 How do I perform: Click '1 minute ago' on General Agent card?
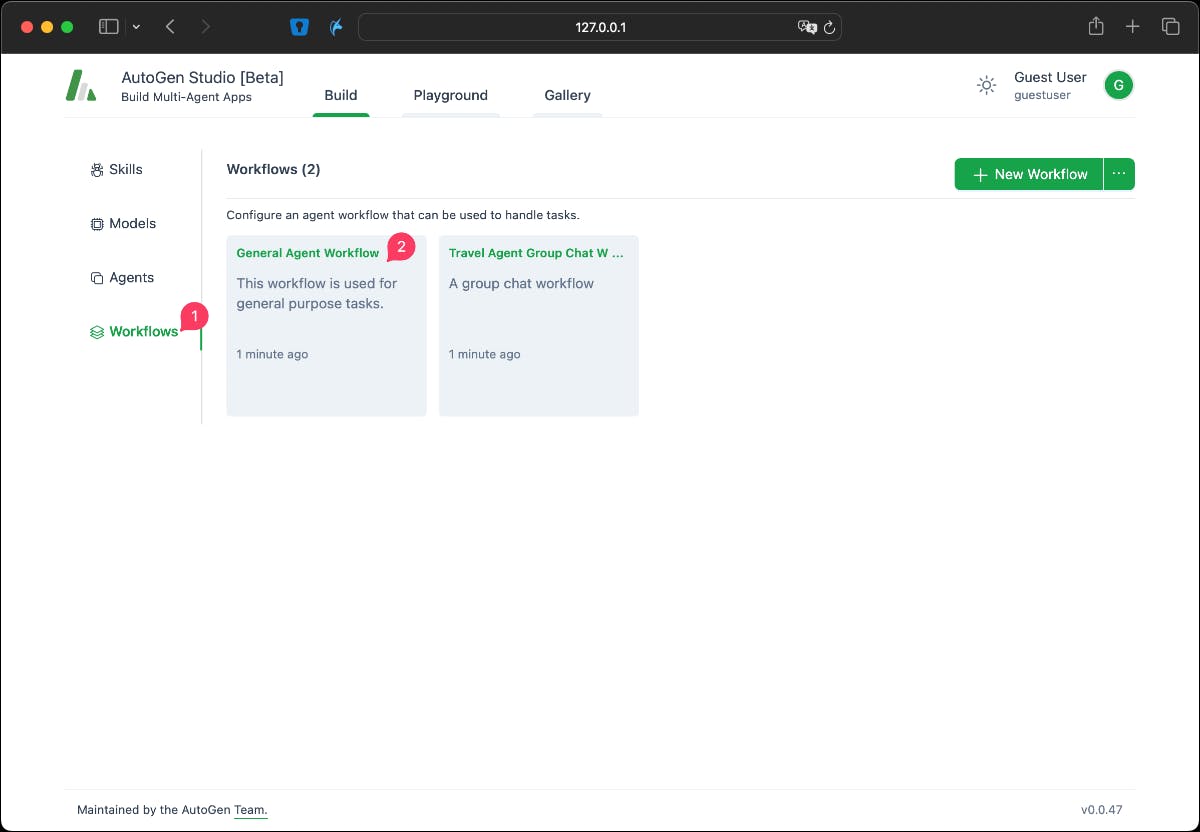click(272, 355)
